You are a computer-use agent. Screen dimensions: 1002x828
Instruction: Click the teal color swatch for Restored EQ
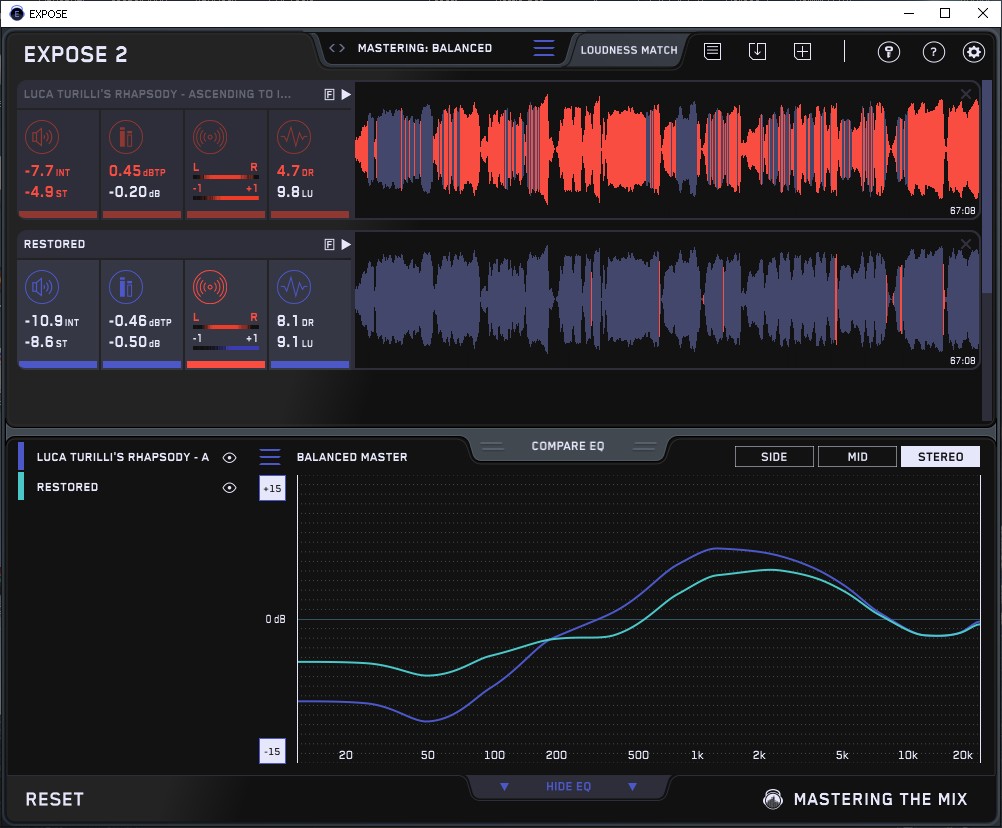click(x=21, y=486)
